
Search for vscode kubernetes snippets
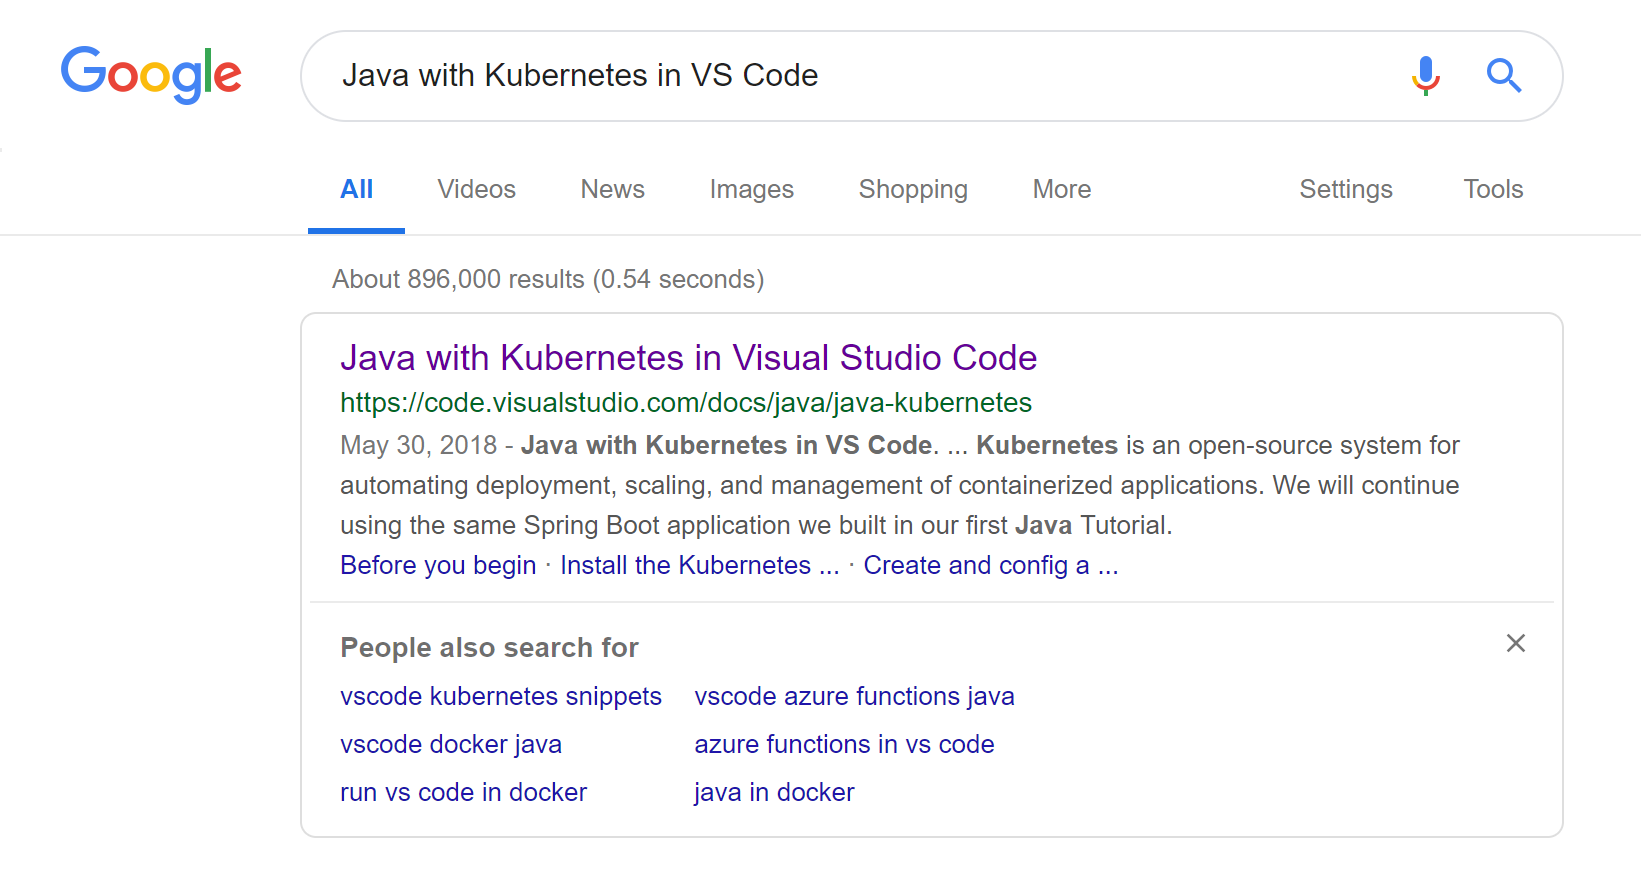click(x=501, y=696)
